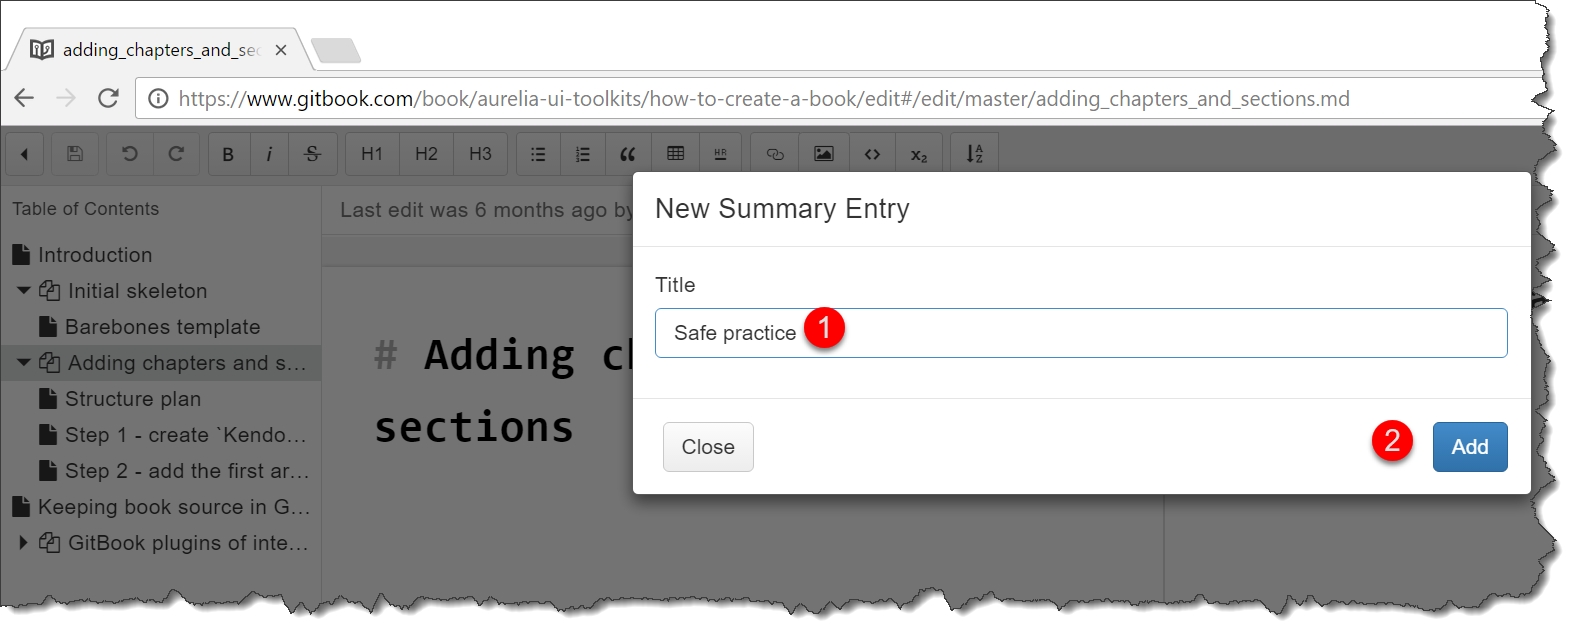The image size is (1578, 636).
Task: Apply italic formatting from the toolbar
Action: pyautogui.click(x=269, y=154)
